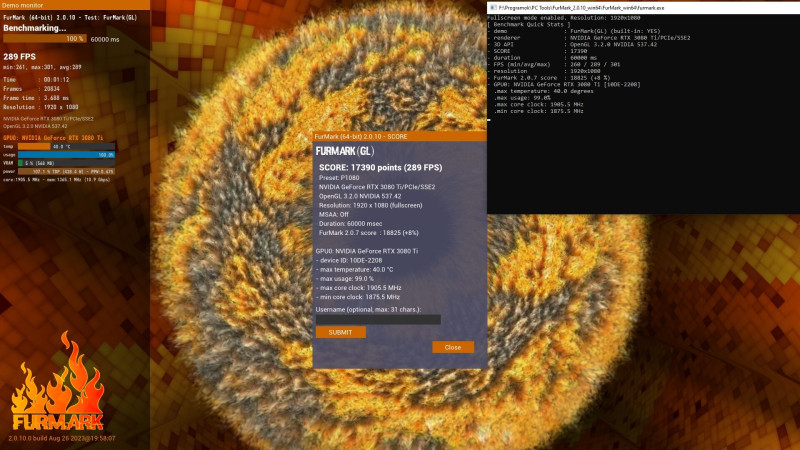The width and height of the screenshot is (800, 450).
Task: Click the build date text under FurMark logo
Action: (x=62, y=438)
